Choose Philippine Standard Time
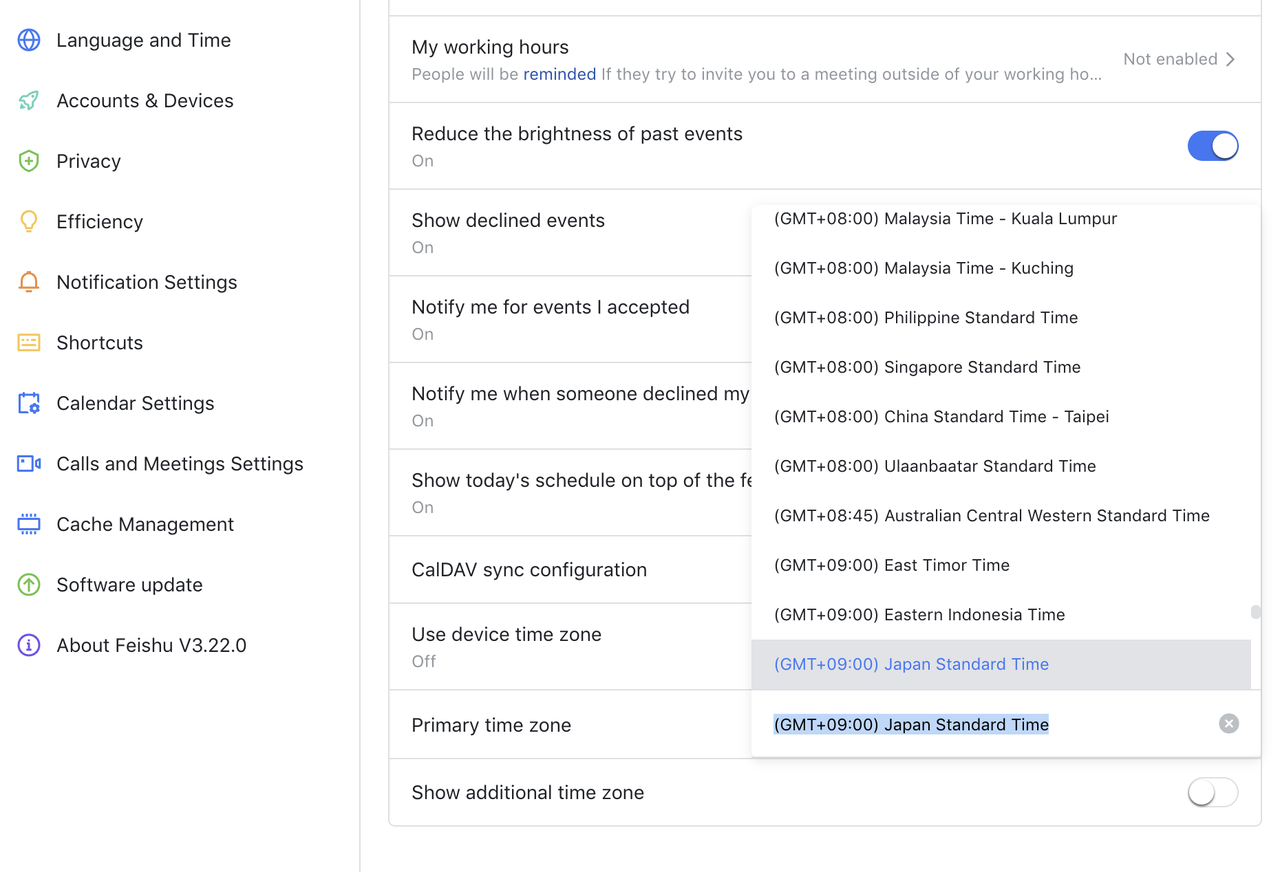 (x=1001, y=317)
